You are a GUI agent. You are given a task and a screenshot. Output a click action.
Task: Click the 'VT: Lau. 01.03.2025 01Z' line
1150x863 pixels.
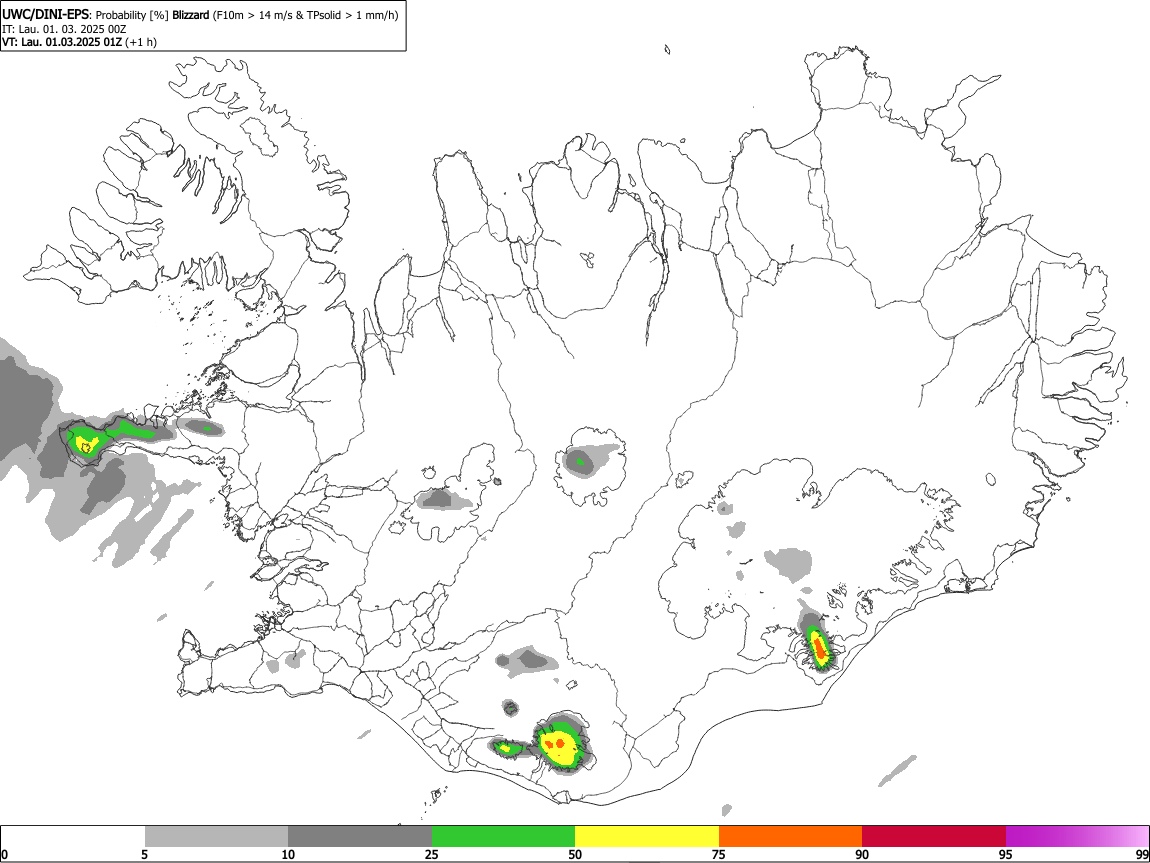click(x=62, y=42)
